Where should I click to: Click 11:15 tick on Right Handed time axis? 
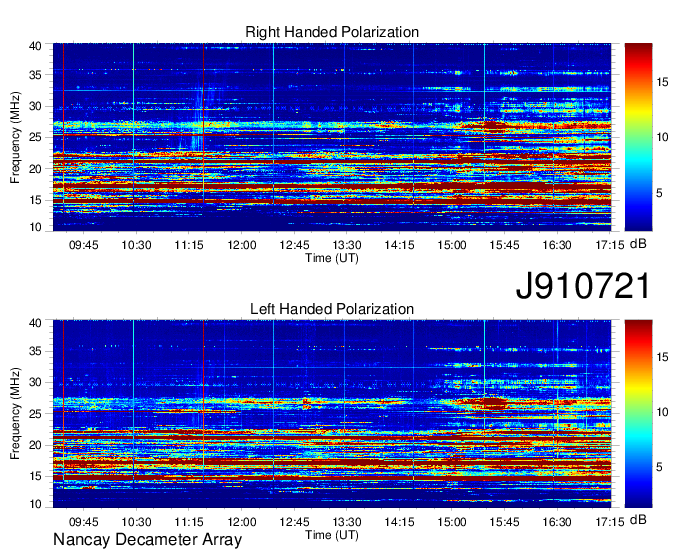click(x=189, y=245)
